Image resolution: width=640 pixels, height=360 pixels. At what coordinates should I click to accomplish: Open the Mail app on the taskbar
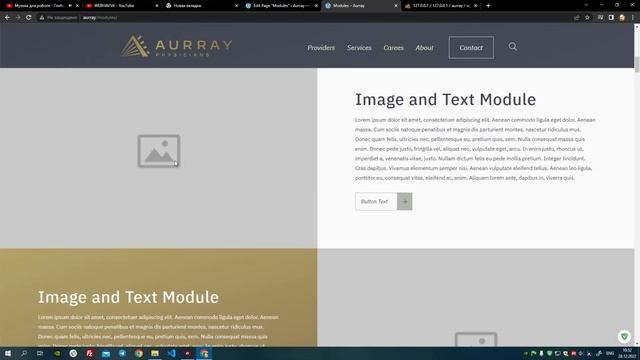point(106,353)
